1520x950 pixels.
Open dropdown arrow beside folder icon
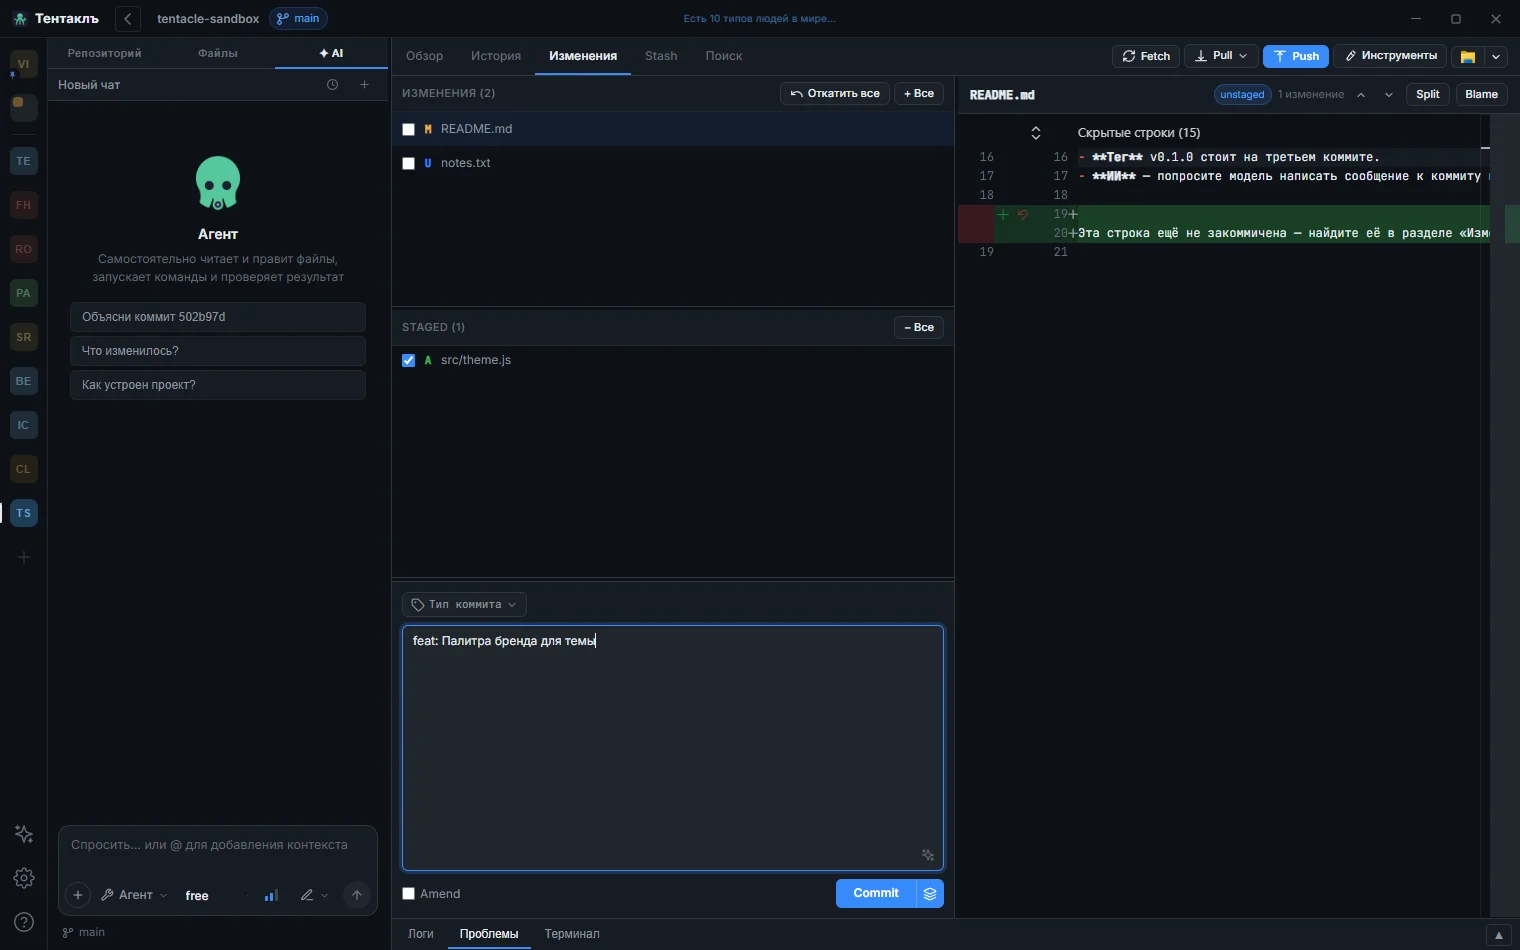[1497, 56]
